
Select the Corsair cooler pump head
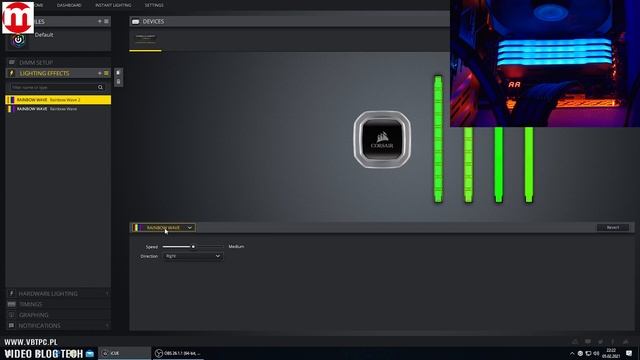coord(382,140)
